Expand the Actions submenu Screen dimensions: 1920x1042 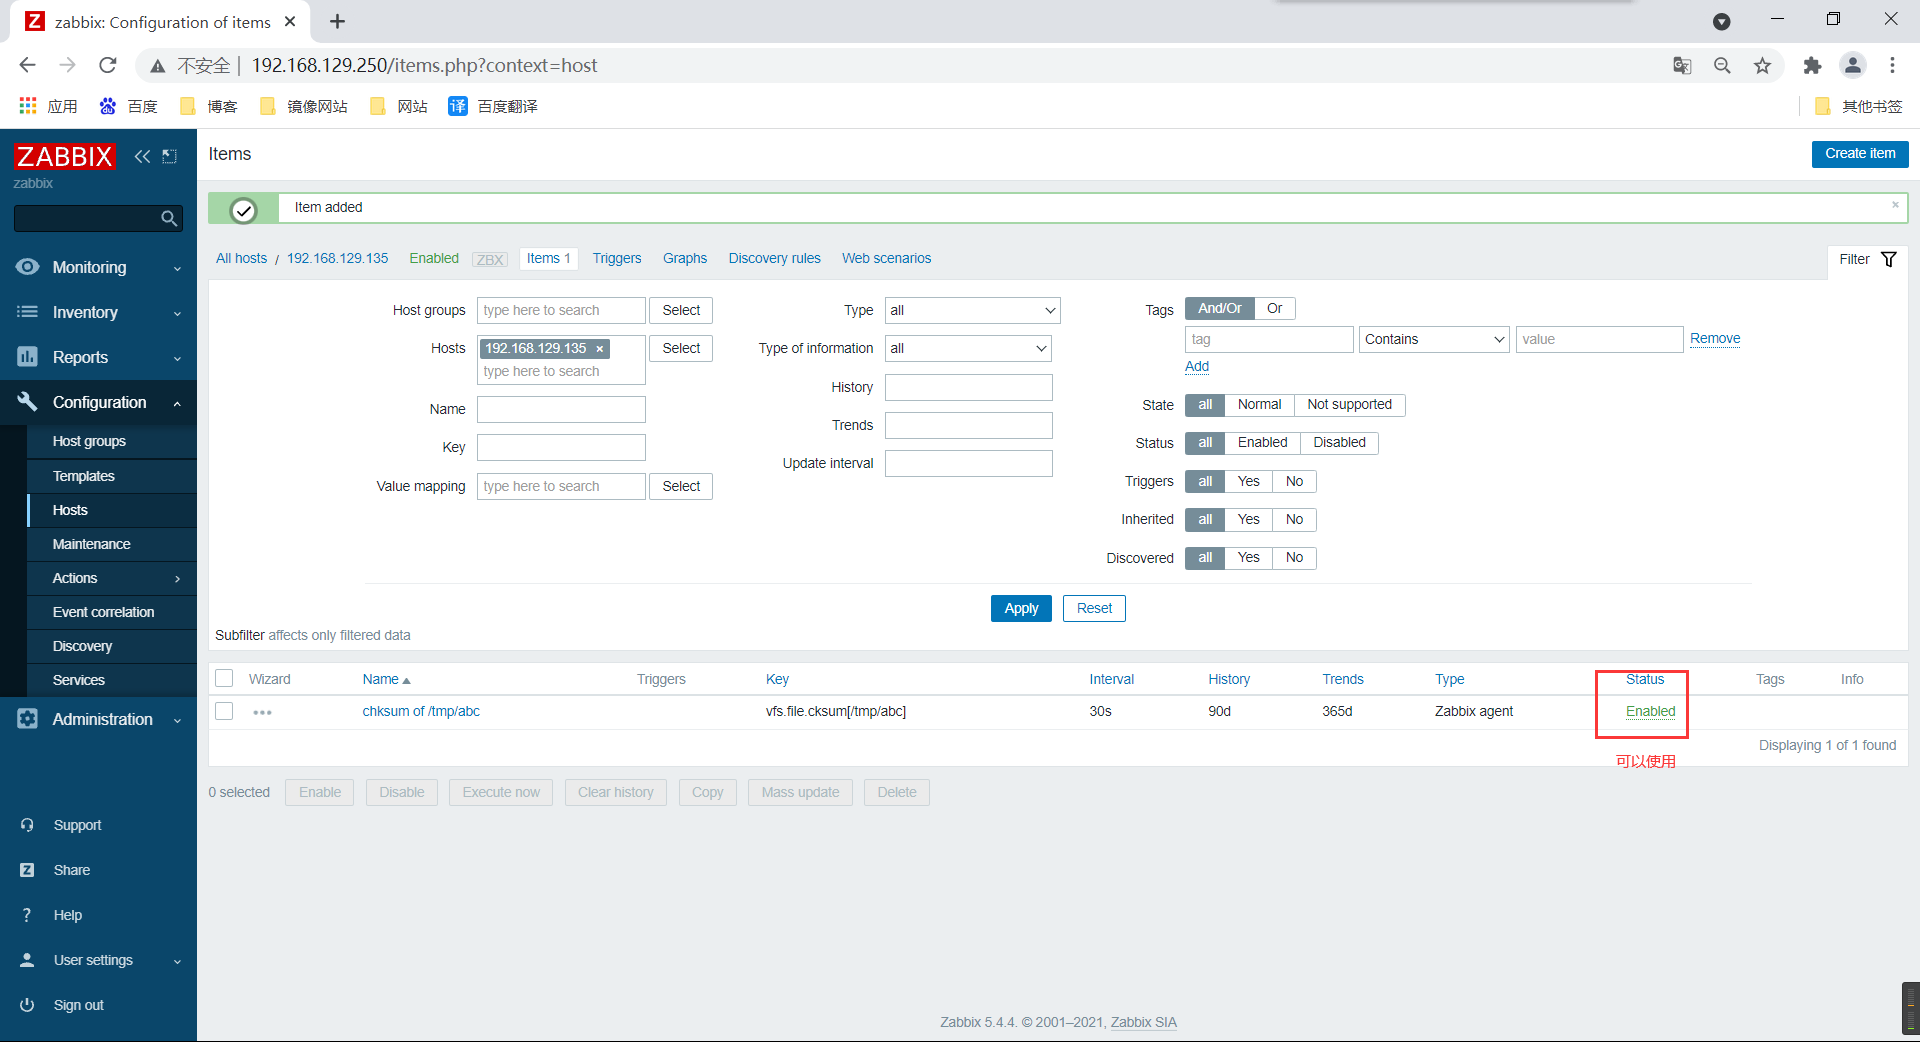click(177, 579)
